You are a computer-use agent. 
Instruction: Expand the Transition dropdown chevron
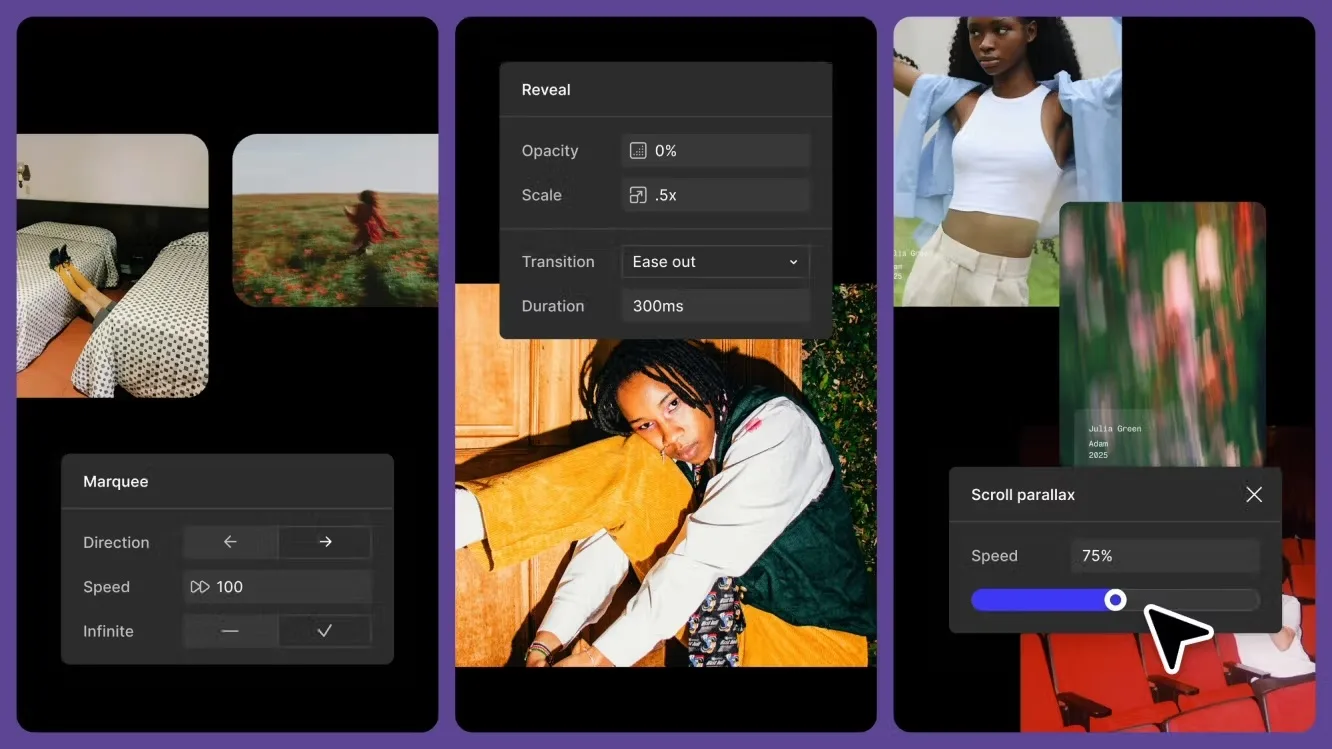pyautogui.click(x=793, y=262)
